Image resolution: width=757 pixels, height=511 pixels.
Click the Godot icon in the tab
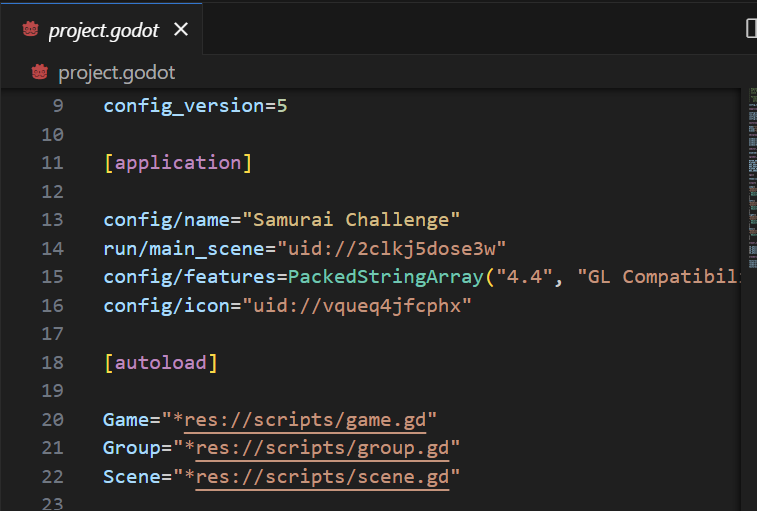coord(30,29)
